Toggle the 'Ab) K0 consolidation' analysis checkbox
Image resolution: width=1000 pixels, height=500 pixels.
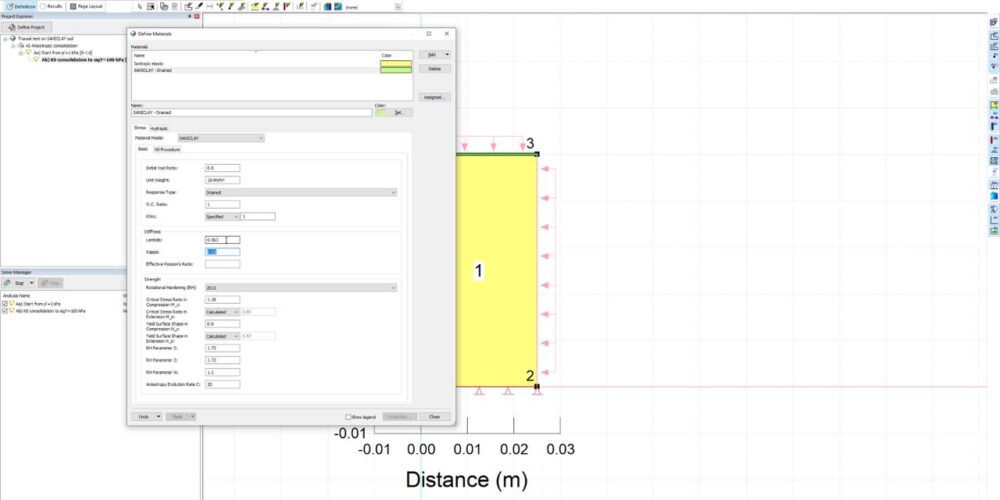coord(5,311)
